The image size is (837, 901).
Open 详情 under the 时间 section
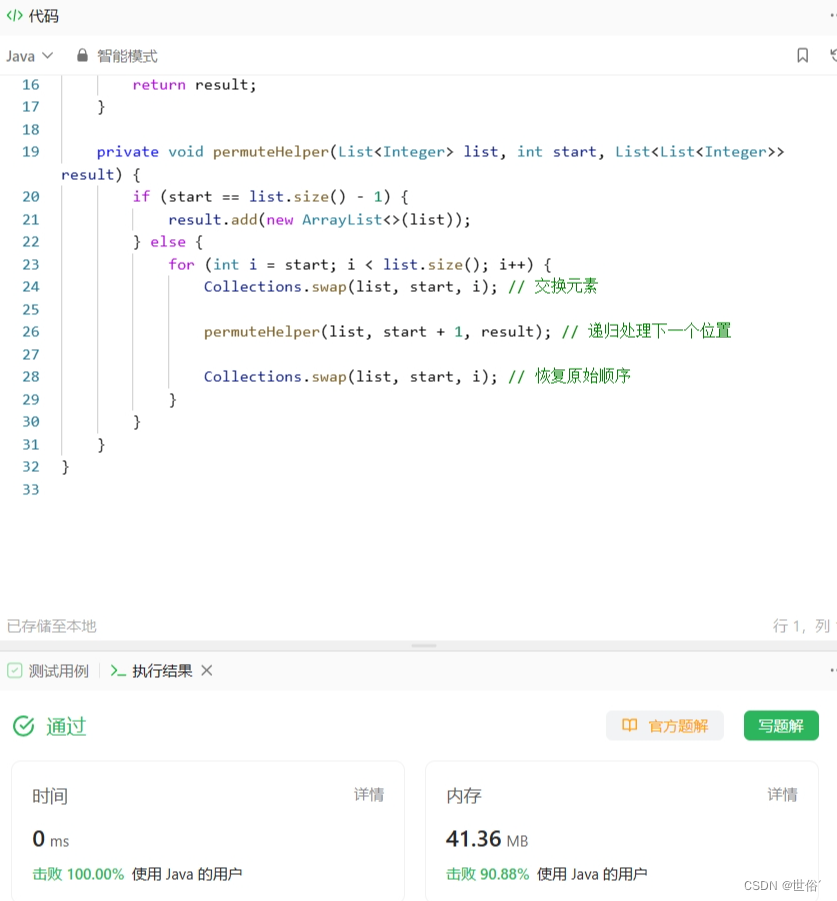[368, 795]
